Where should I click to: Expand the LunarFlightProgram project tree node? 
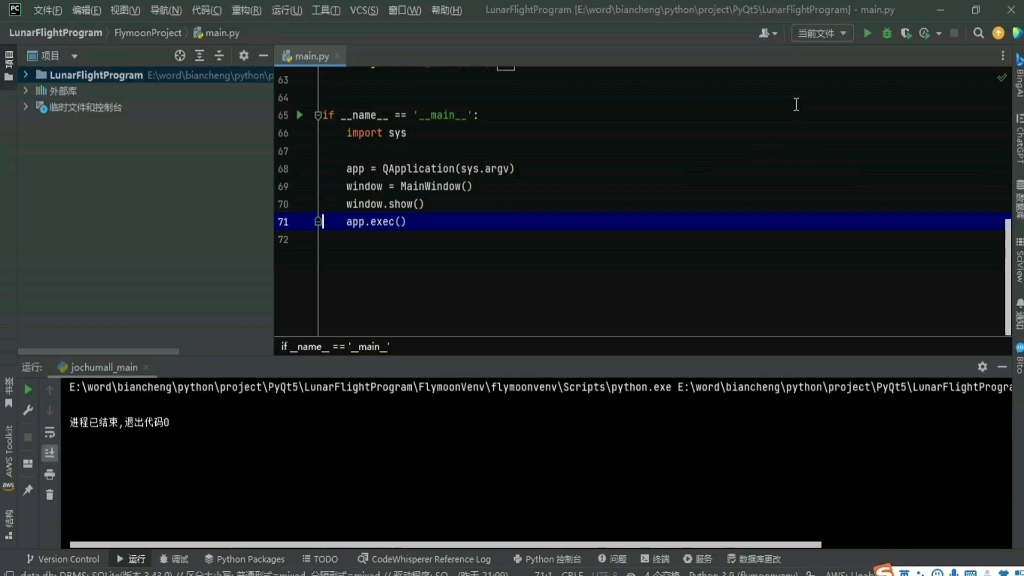[x=25, y=74]
